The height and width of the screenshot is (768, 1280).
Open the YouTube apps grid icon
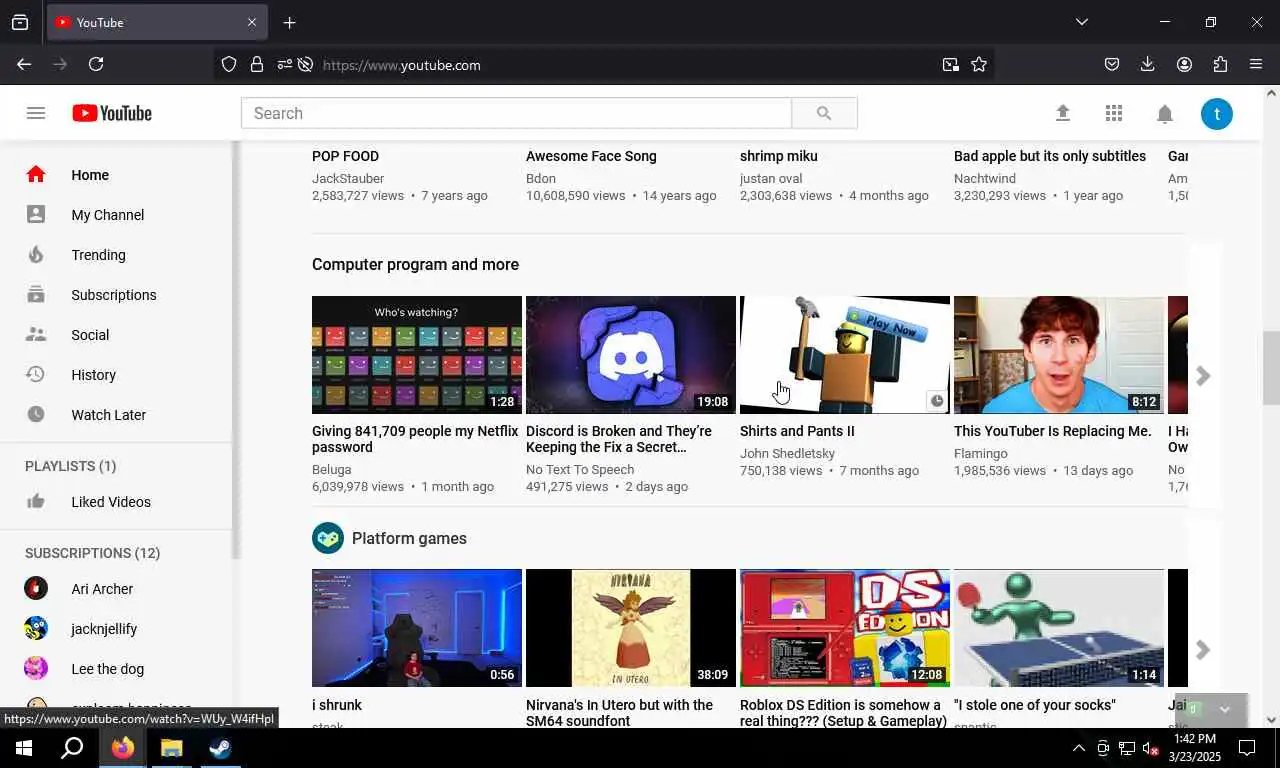click(1114, 113)
